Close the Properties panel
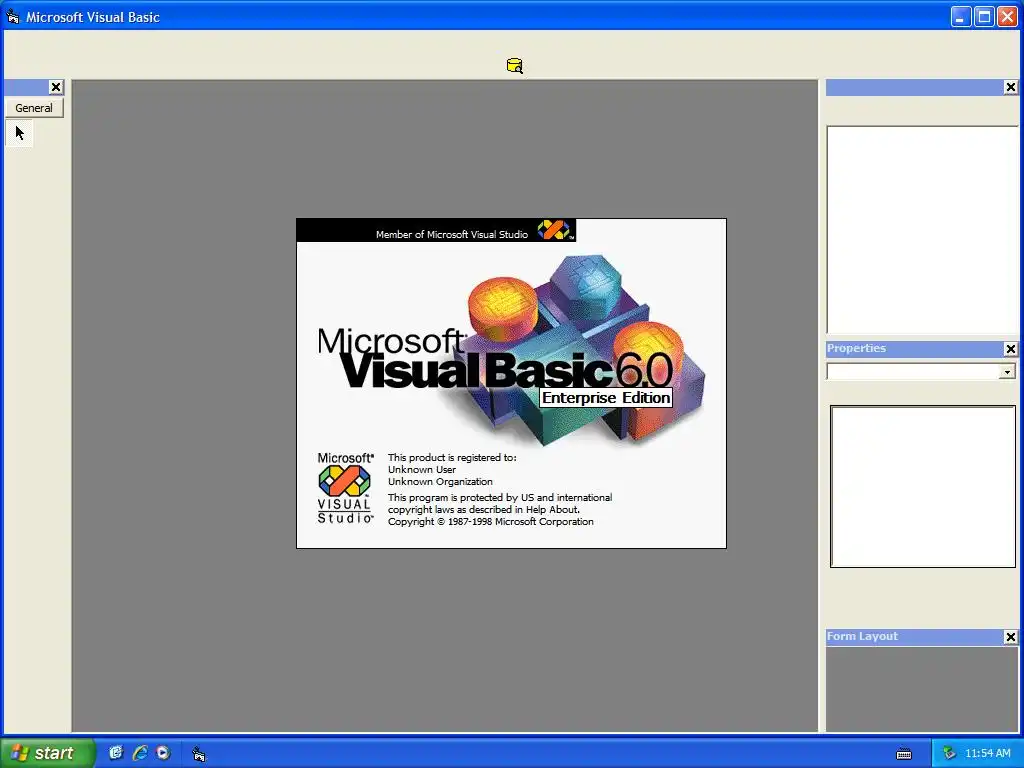This screenshot has height=768, width=1024. [1010, 349]
